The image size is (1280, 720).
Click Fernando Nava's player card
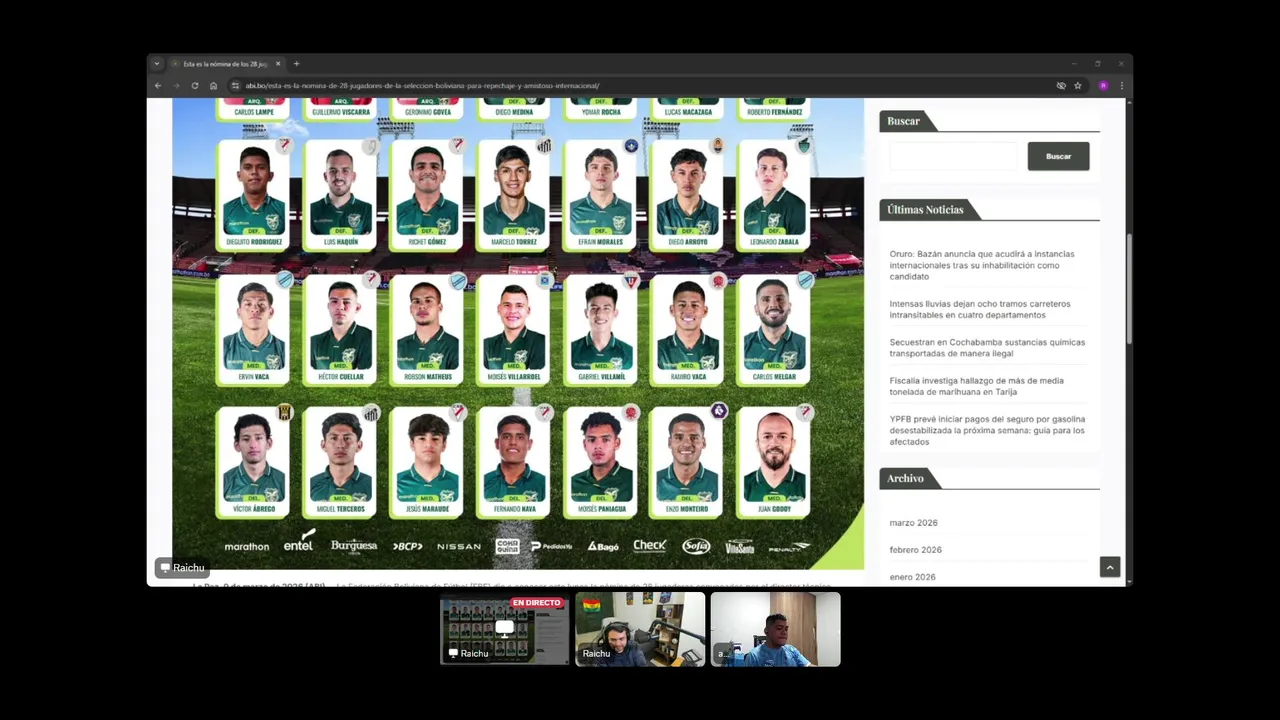pyautogui.click(x=514, y=462)
